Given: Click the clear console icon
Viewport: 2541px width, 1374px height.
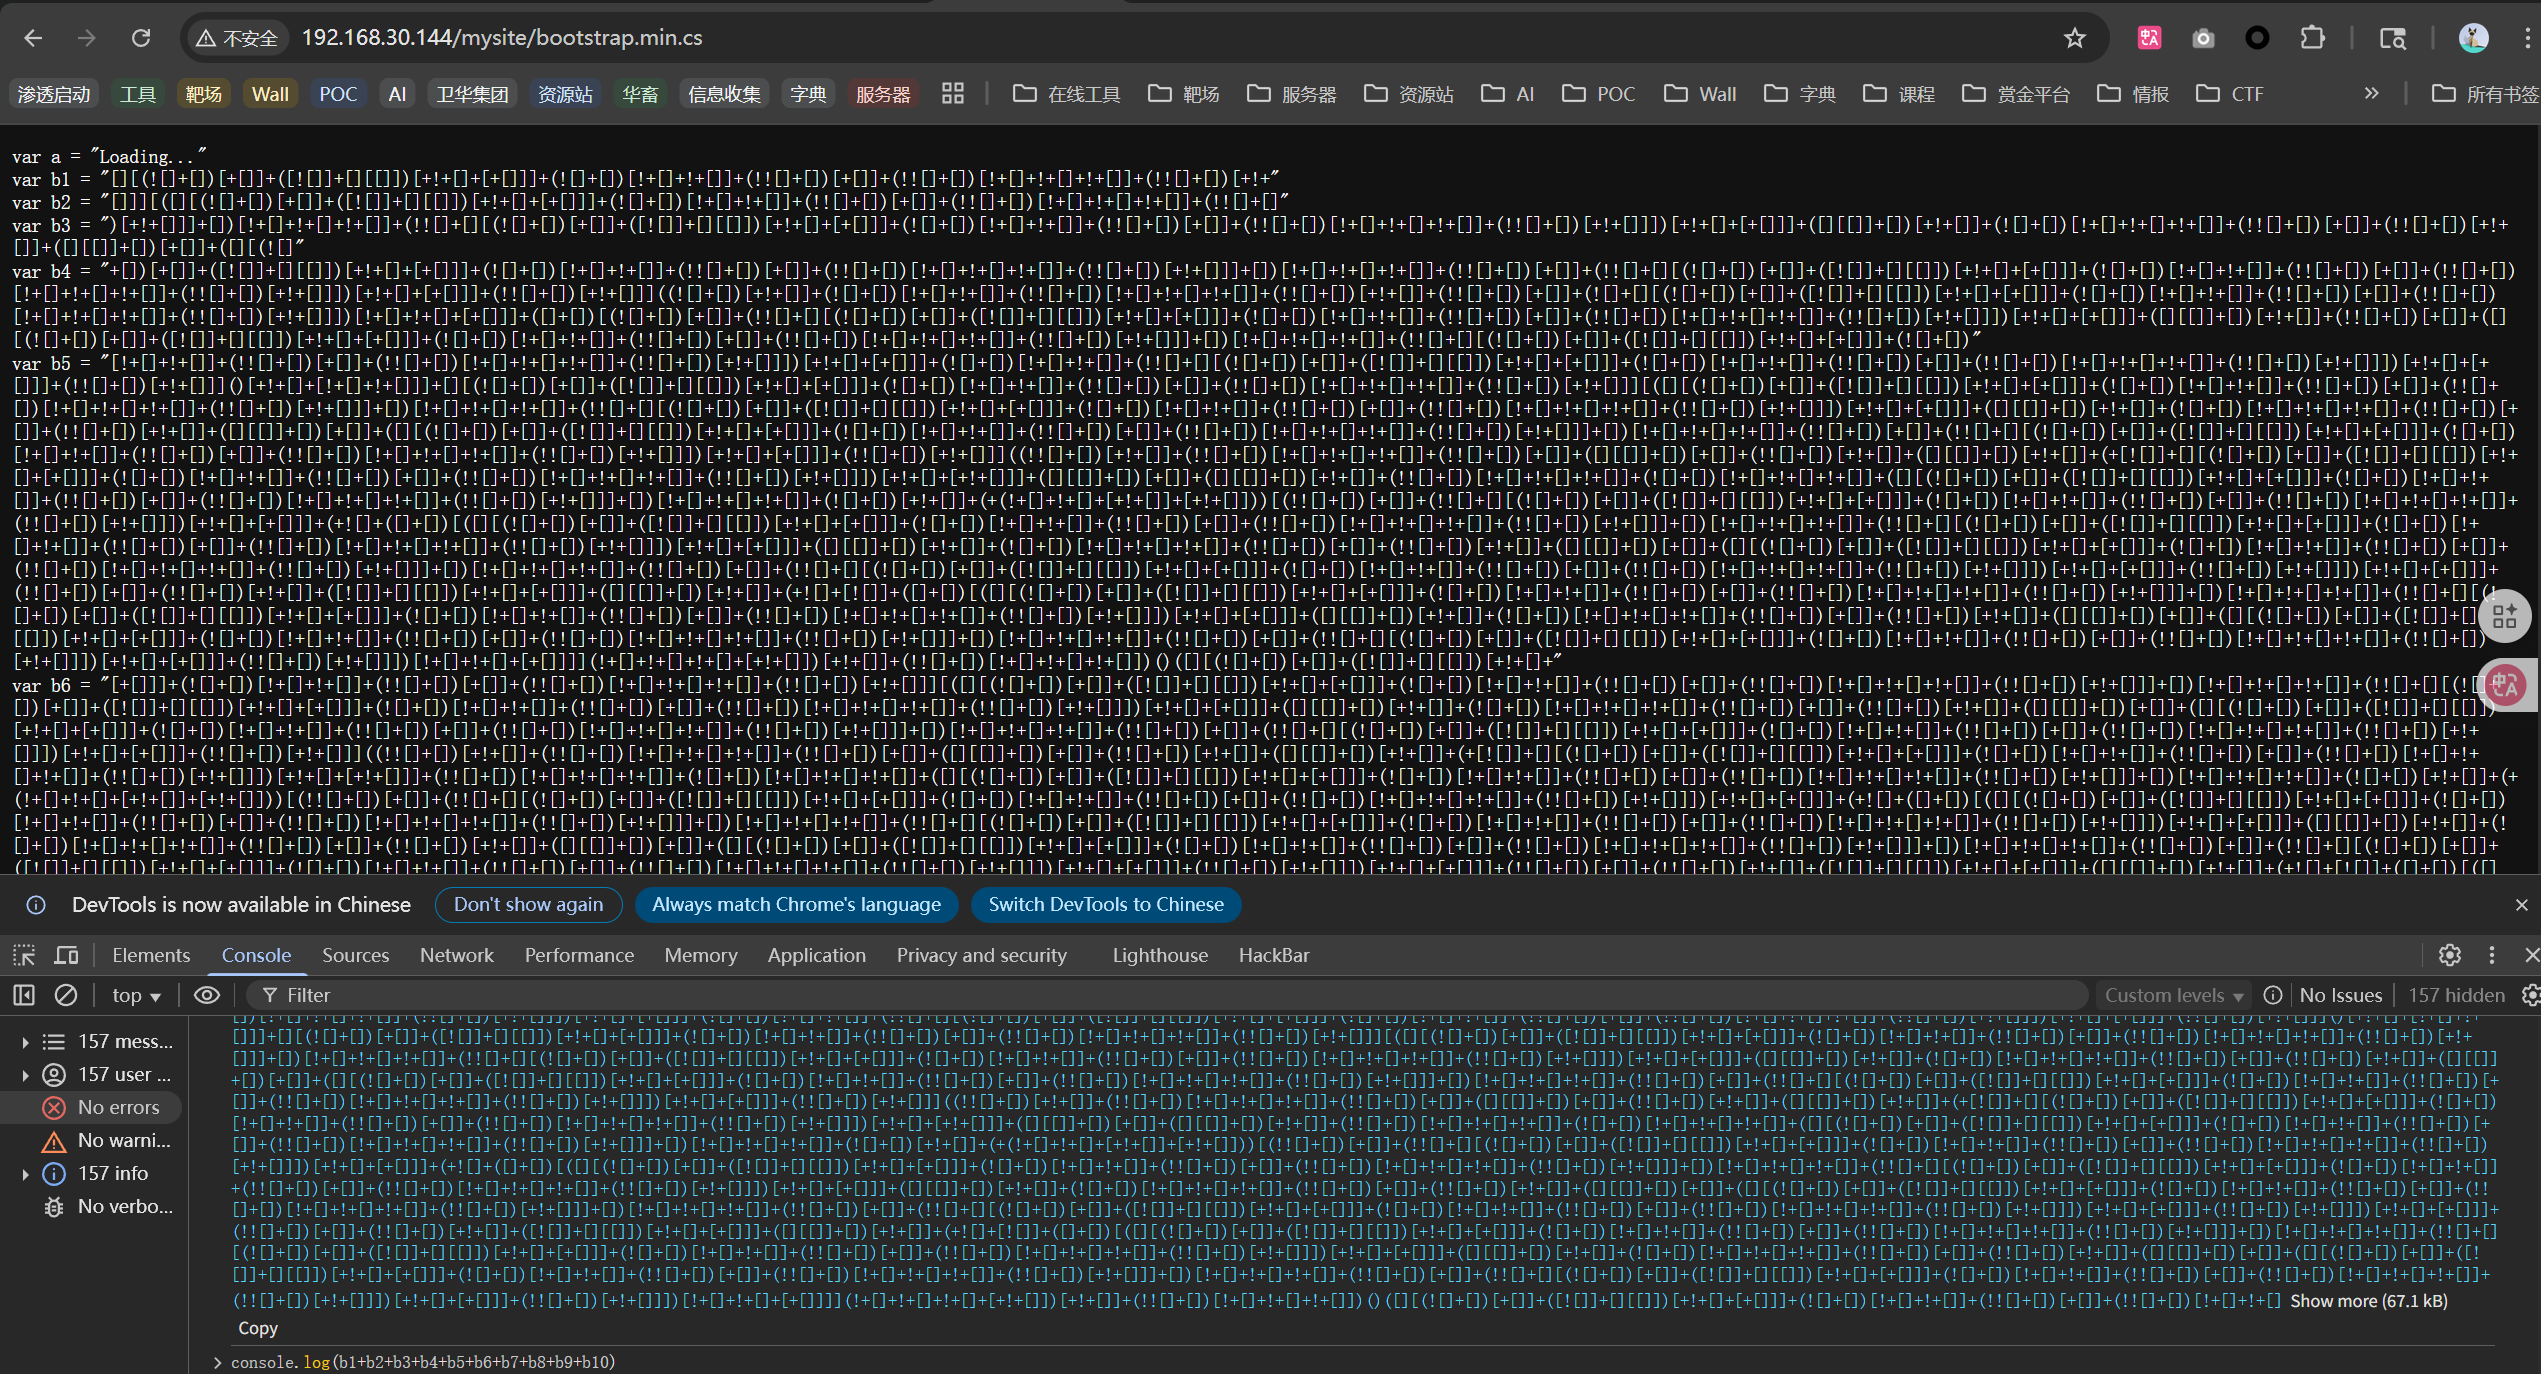Looking at the screenshot, I should coord(66,995).
